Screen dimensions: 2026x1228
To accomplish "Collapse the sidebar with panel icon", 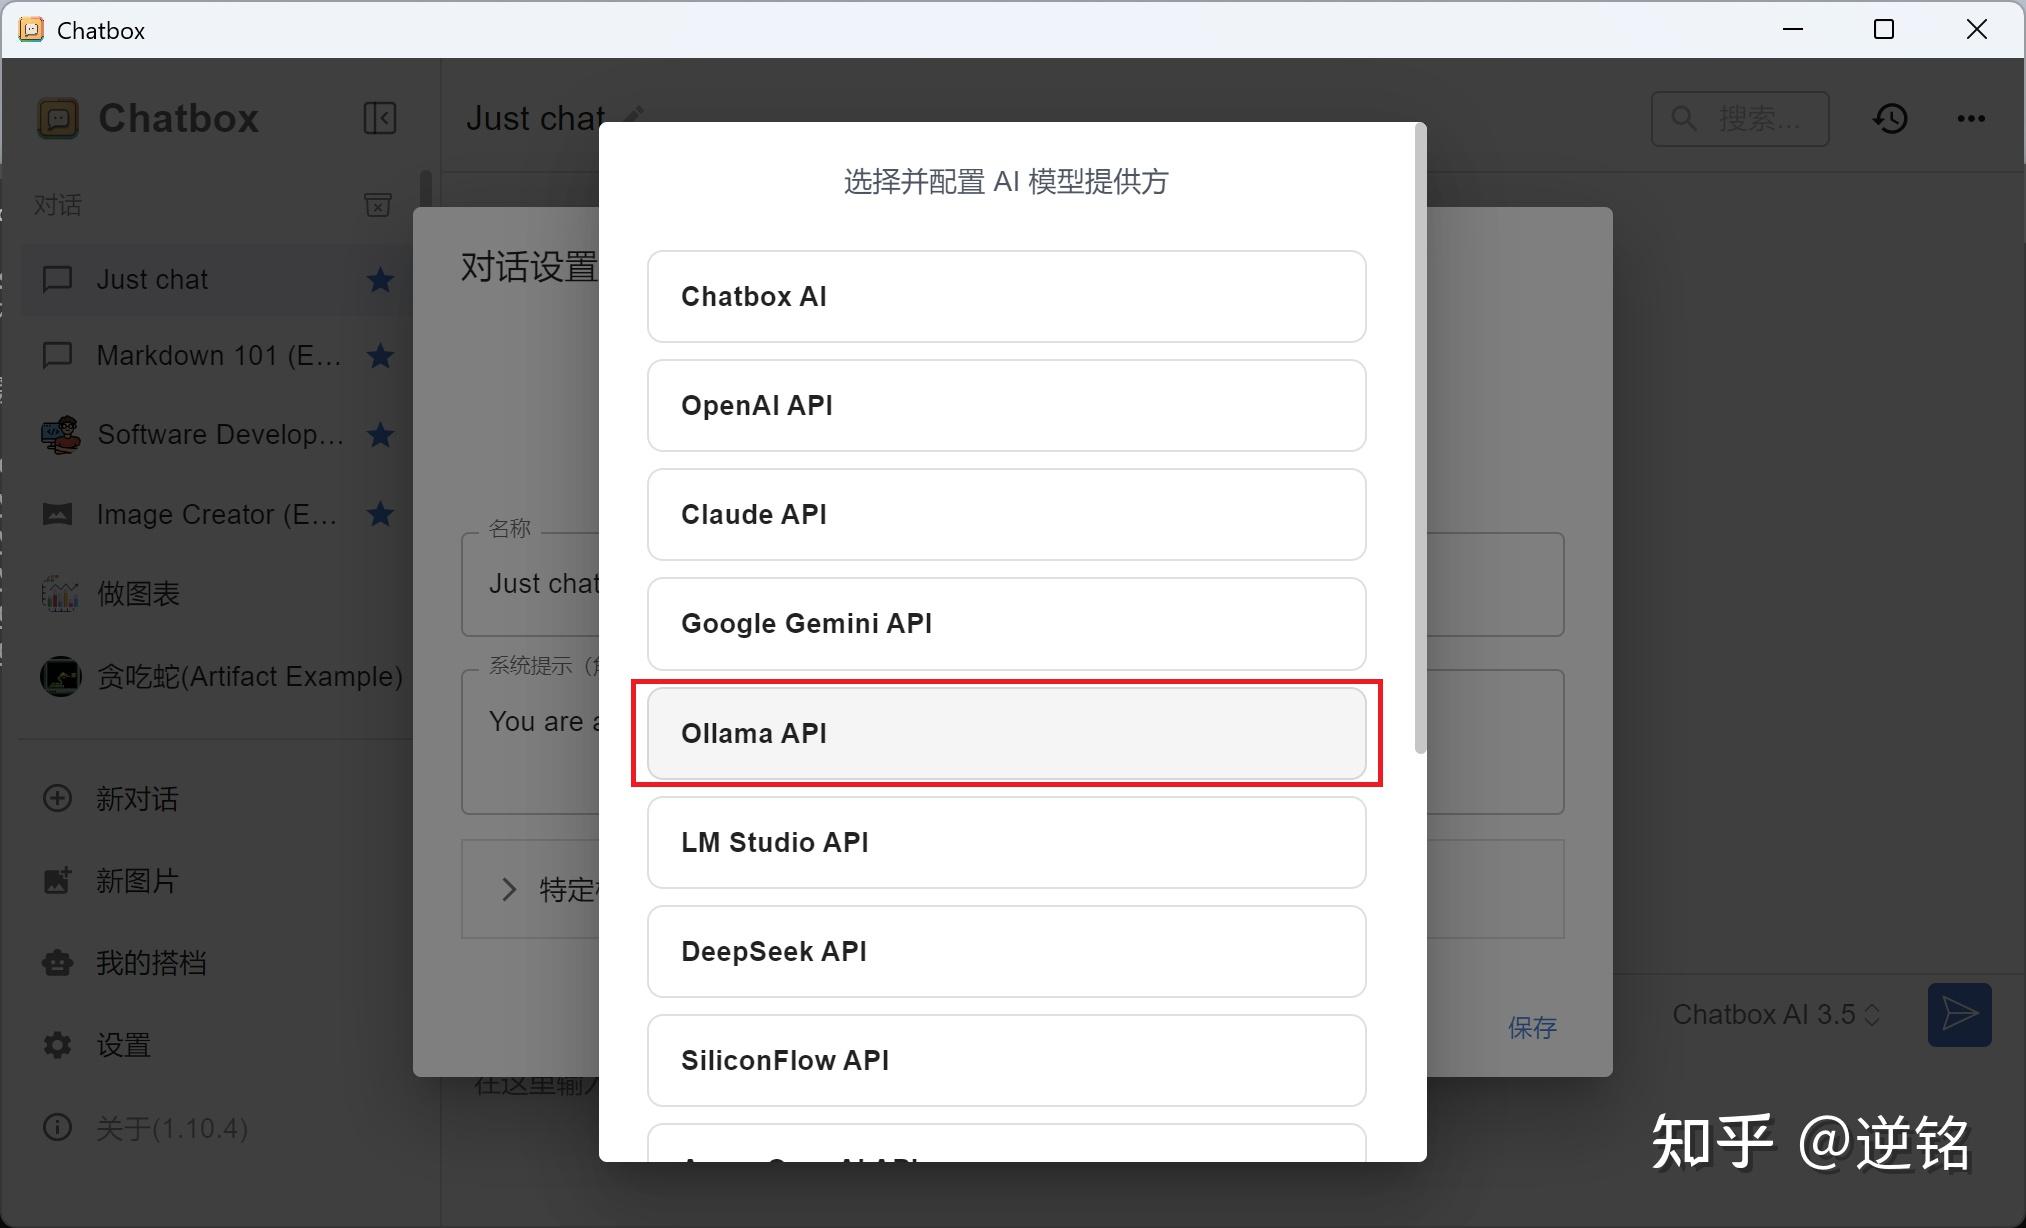I will click(x=379, y=118).
